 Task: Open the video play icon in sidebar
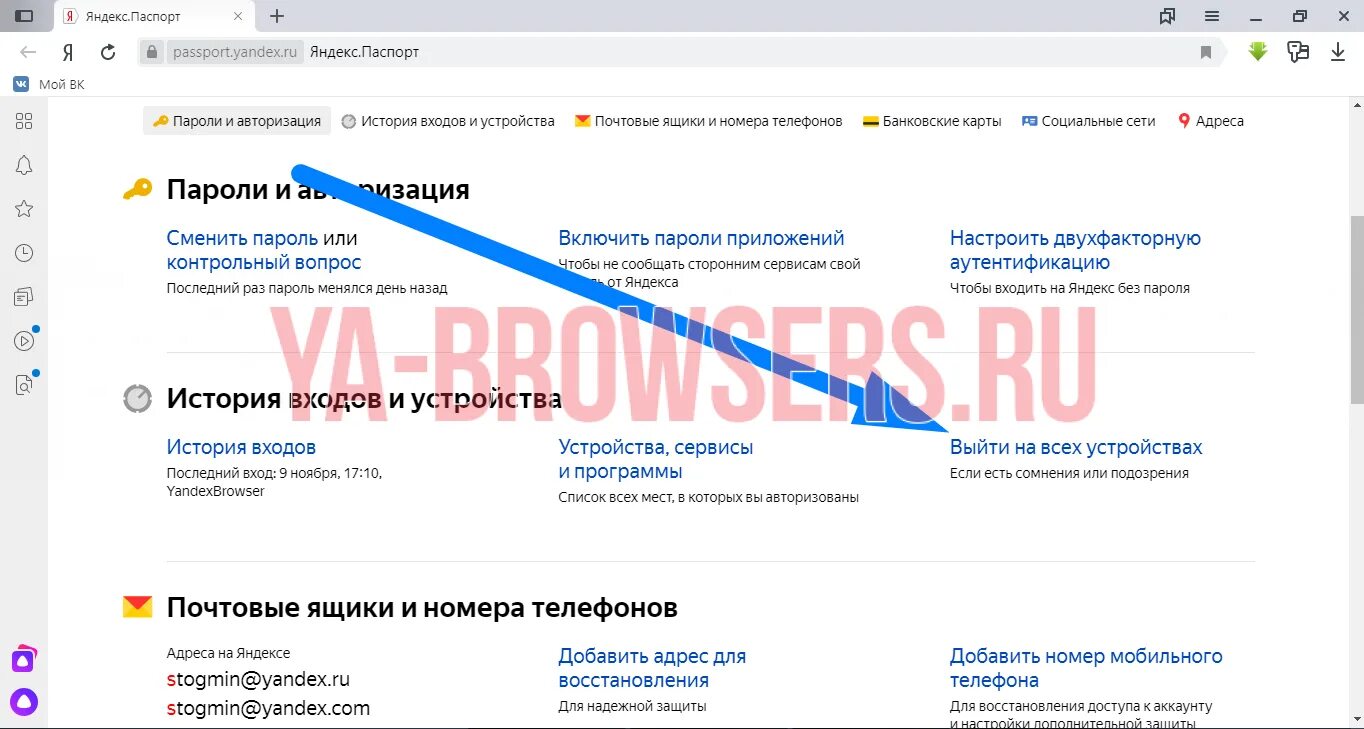(24, 341)
